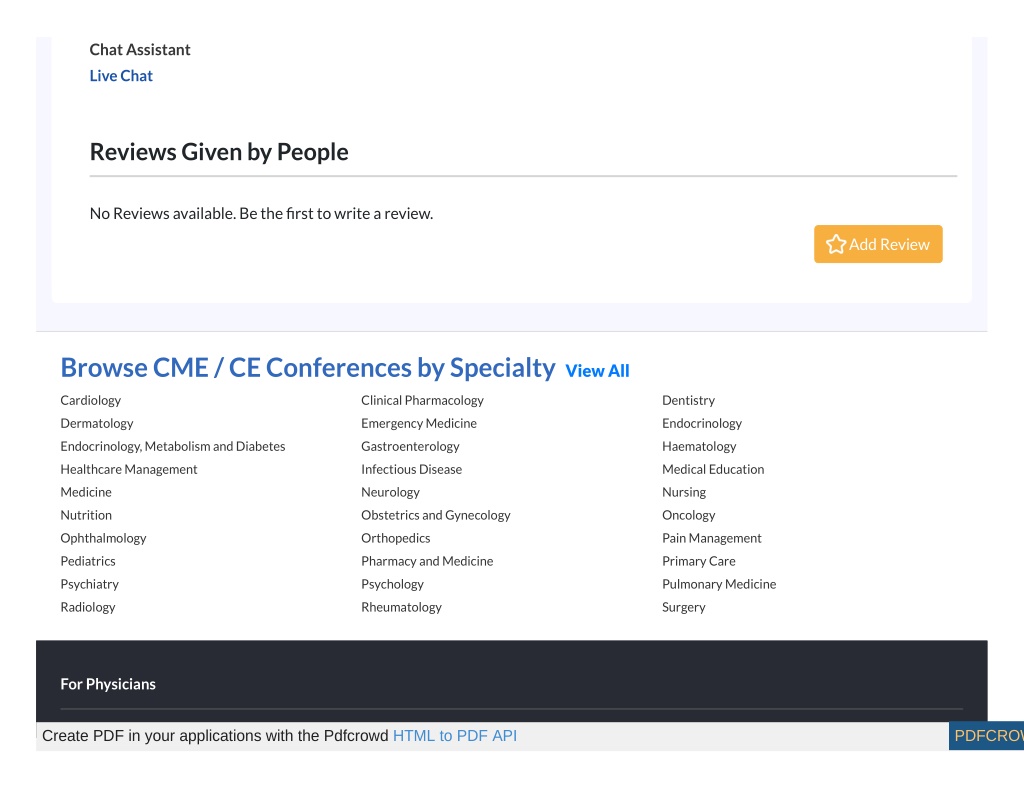
Task: Open Endocrinology, Metabolism and Diabetes link
Action: tap(173, 446)
